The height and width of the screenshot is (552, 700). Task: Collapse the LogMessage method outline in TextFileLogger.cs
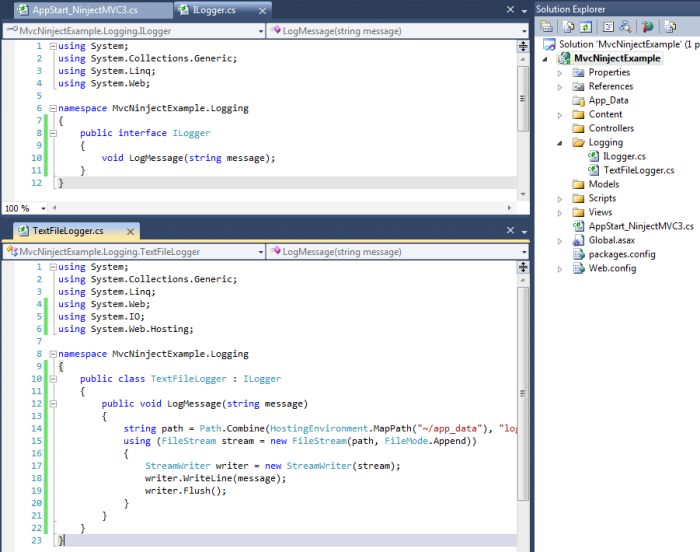pos(53,404)
